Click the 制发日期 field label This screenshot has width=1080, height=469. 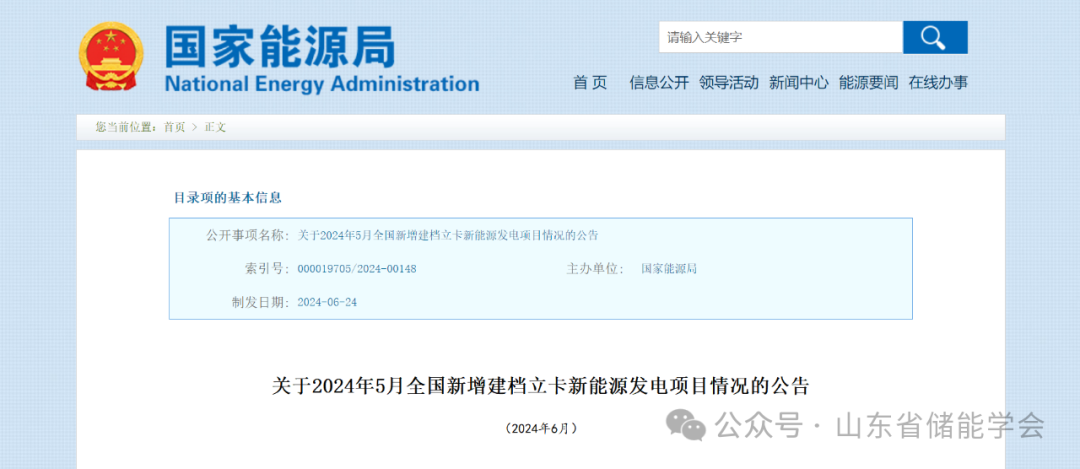(x=262, y=302)
